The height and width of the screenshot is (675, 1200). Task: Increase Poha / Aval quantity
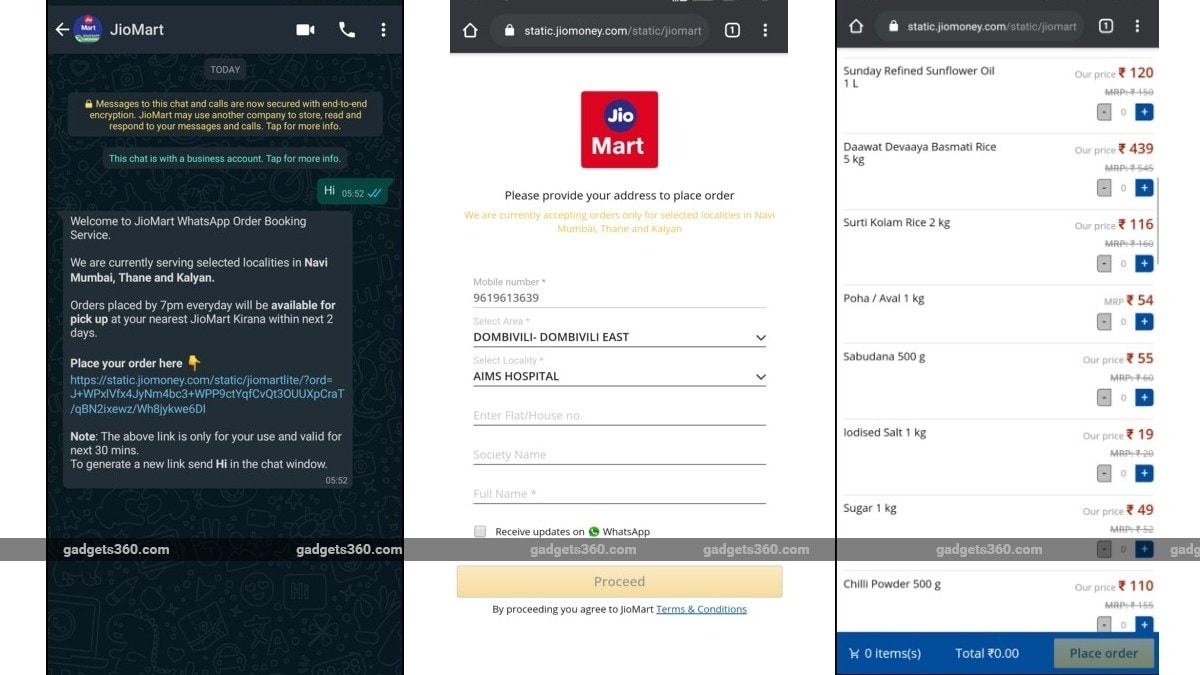(x=1144, y=322)
